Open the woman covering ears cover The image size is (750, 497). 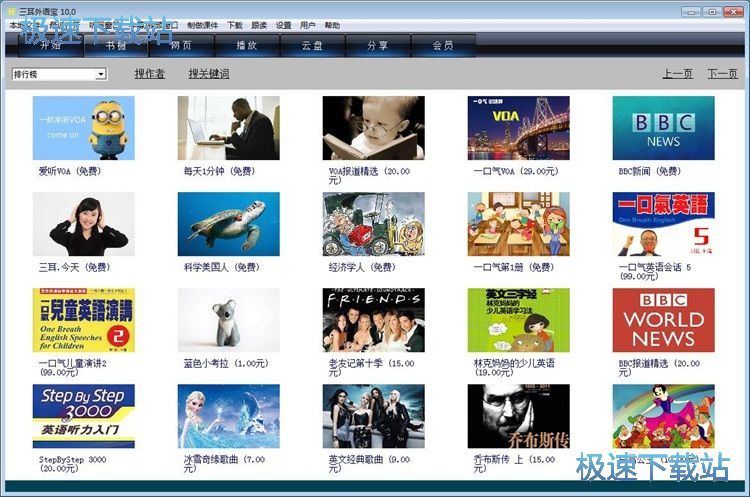coord(84,224)
